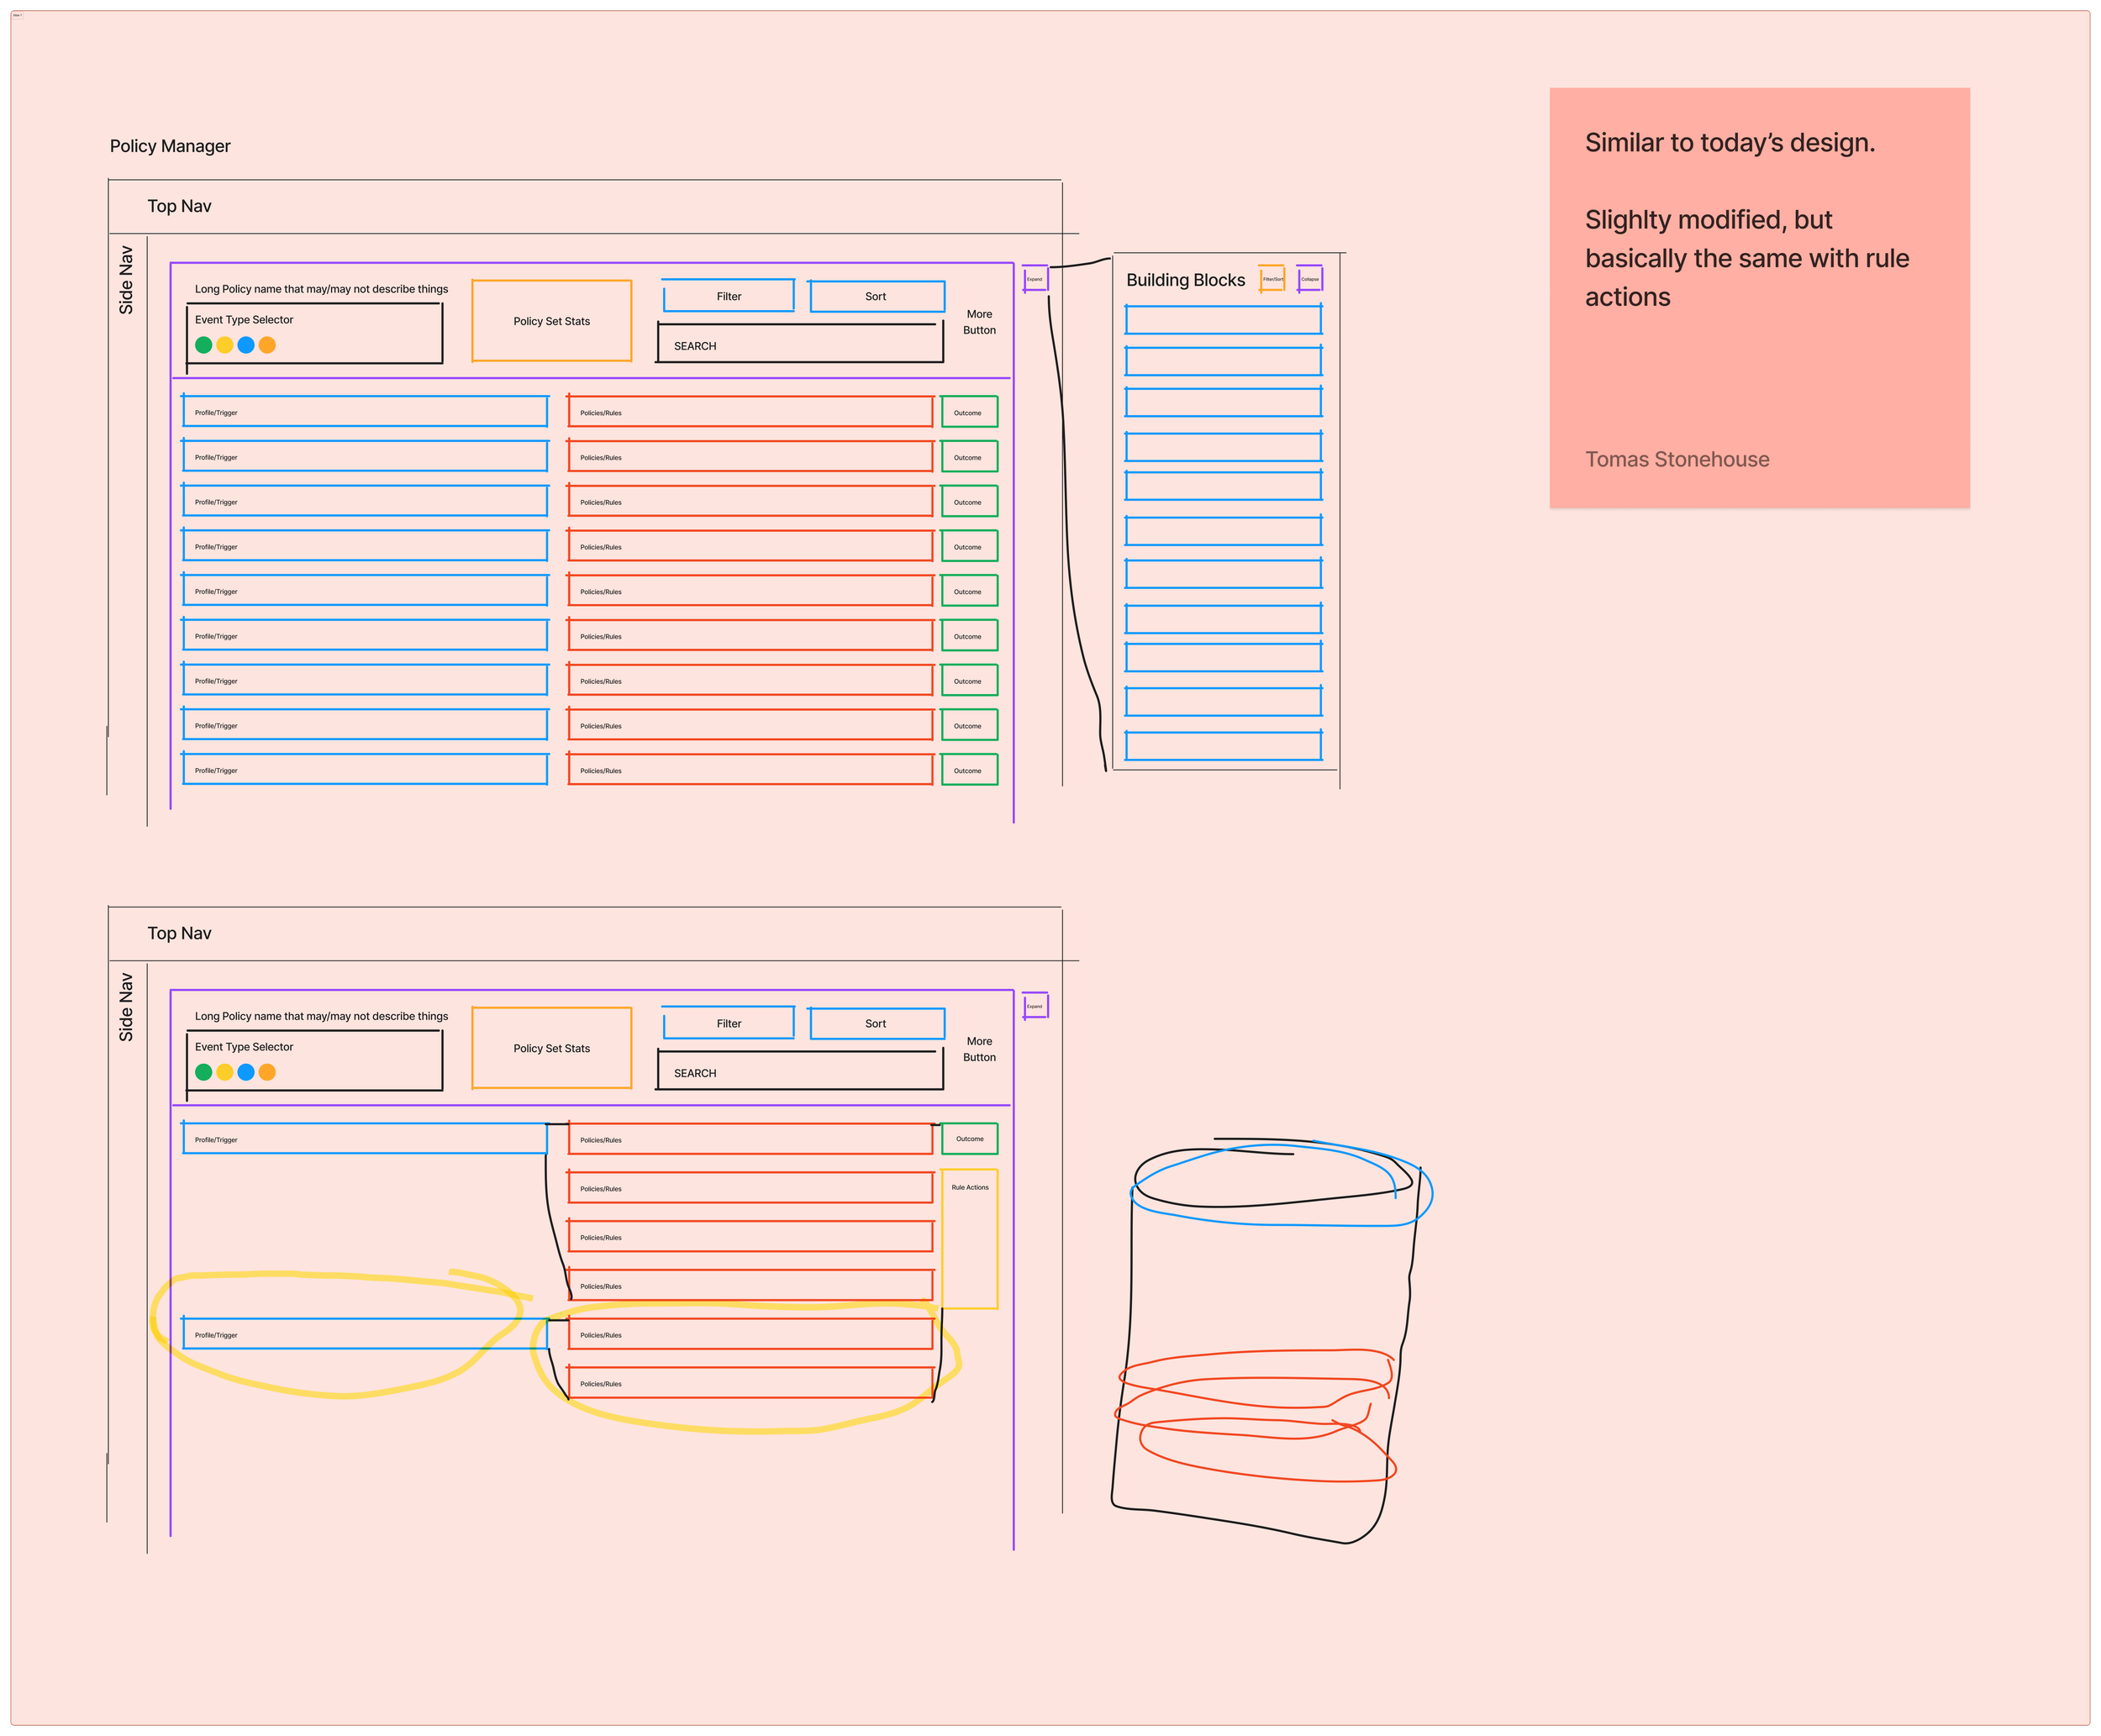
Task: Click Policy Manager heading
Action: pos(170,146)
